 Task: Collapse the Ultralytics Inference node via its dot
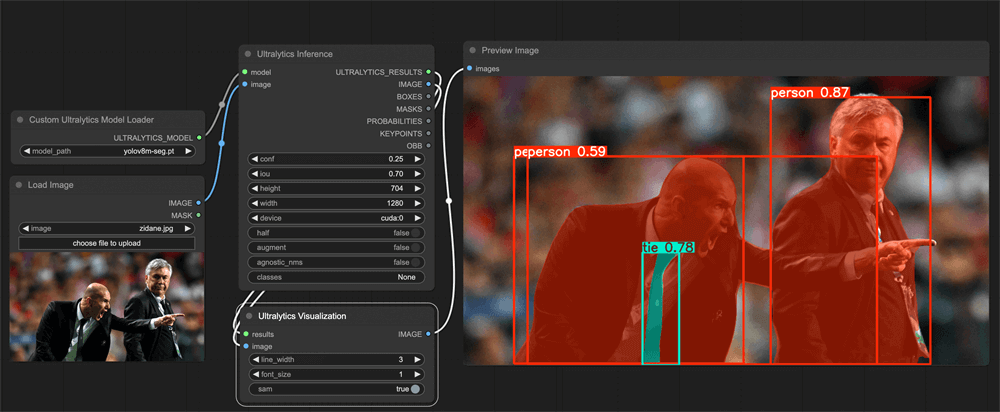click(248, 54)
